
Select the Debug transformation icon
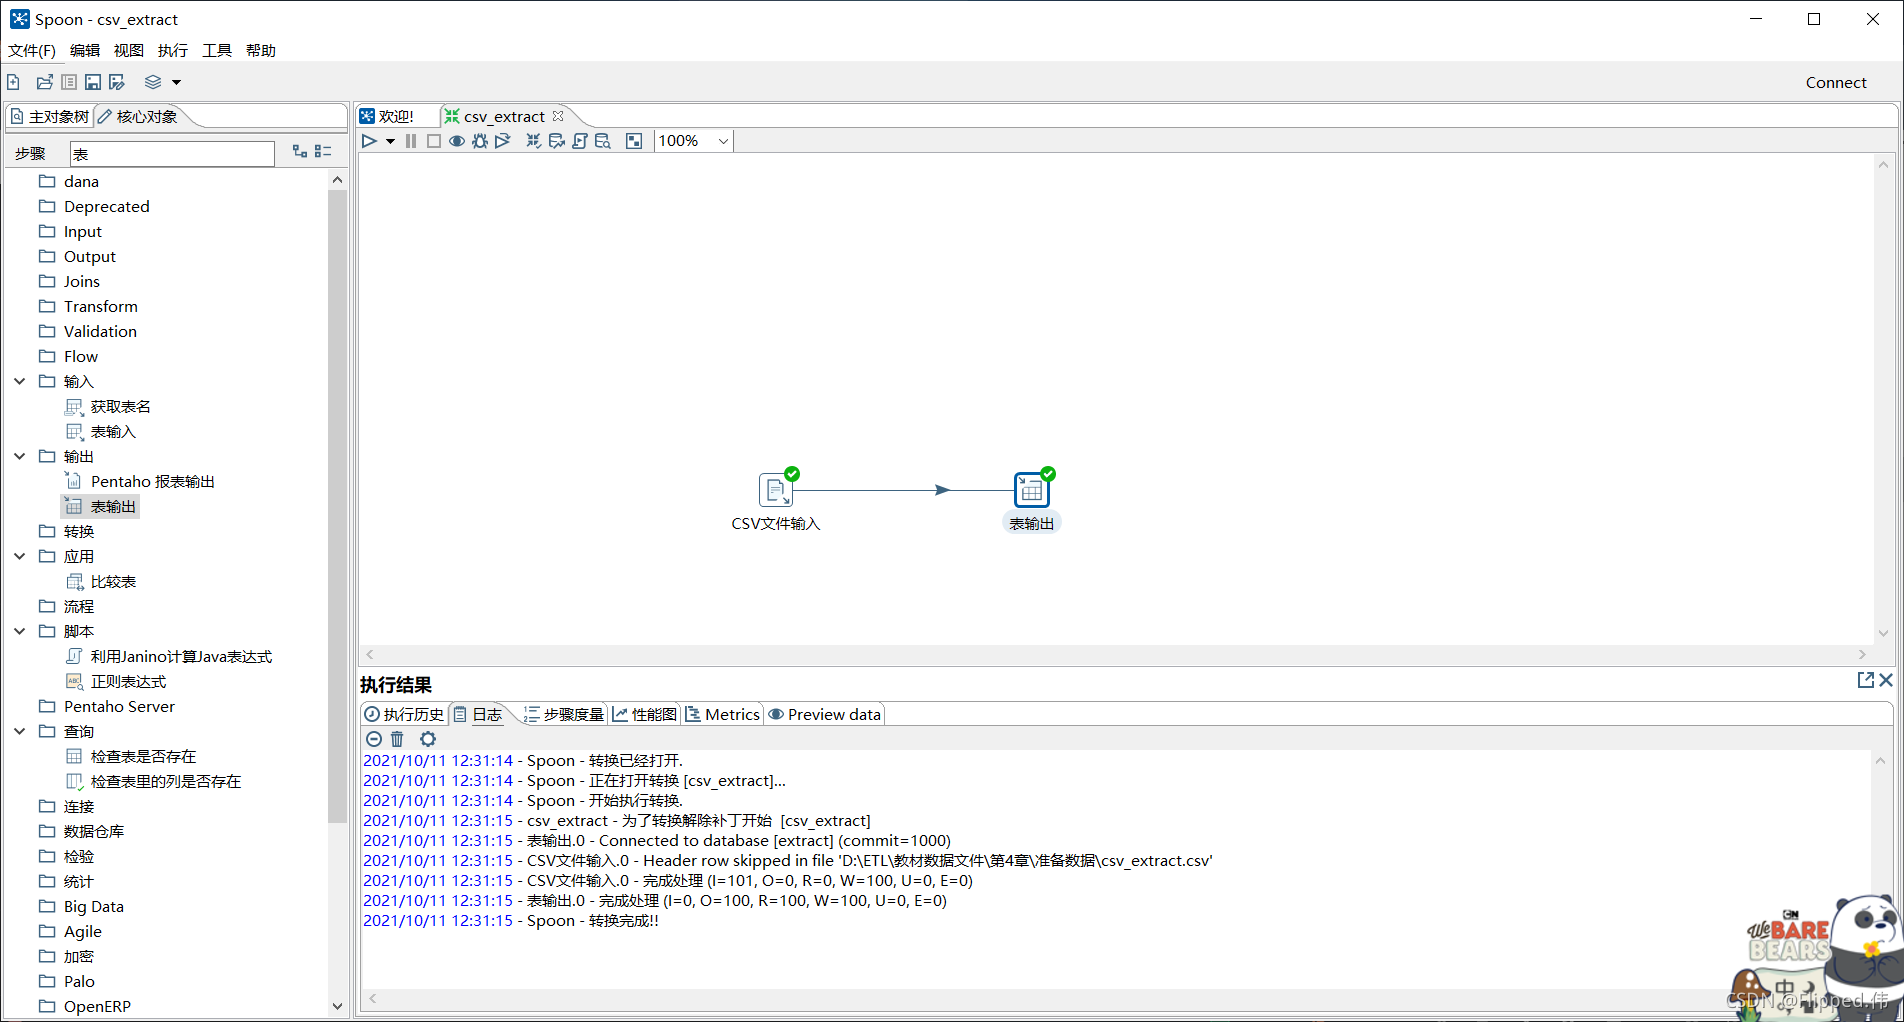pos(480,141)
